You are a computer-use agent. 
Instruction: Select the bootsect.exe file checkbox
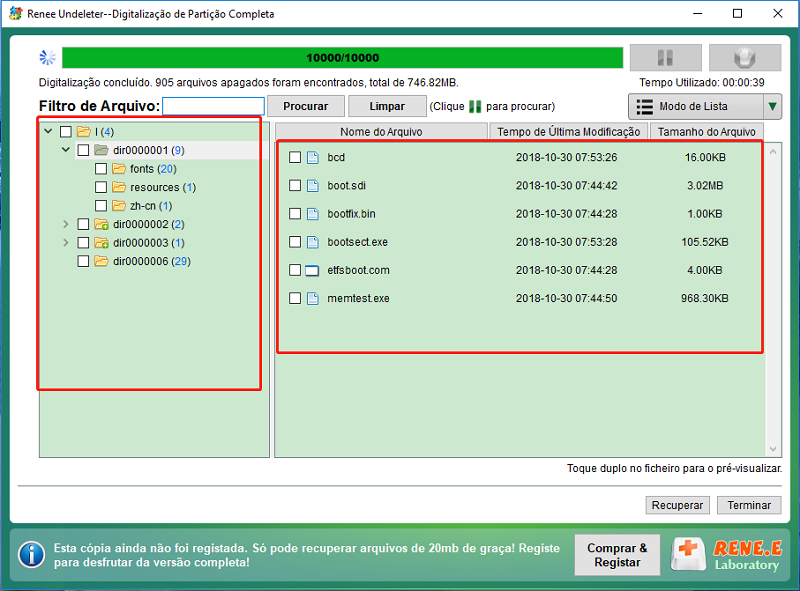click(x=295, y=242)
